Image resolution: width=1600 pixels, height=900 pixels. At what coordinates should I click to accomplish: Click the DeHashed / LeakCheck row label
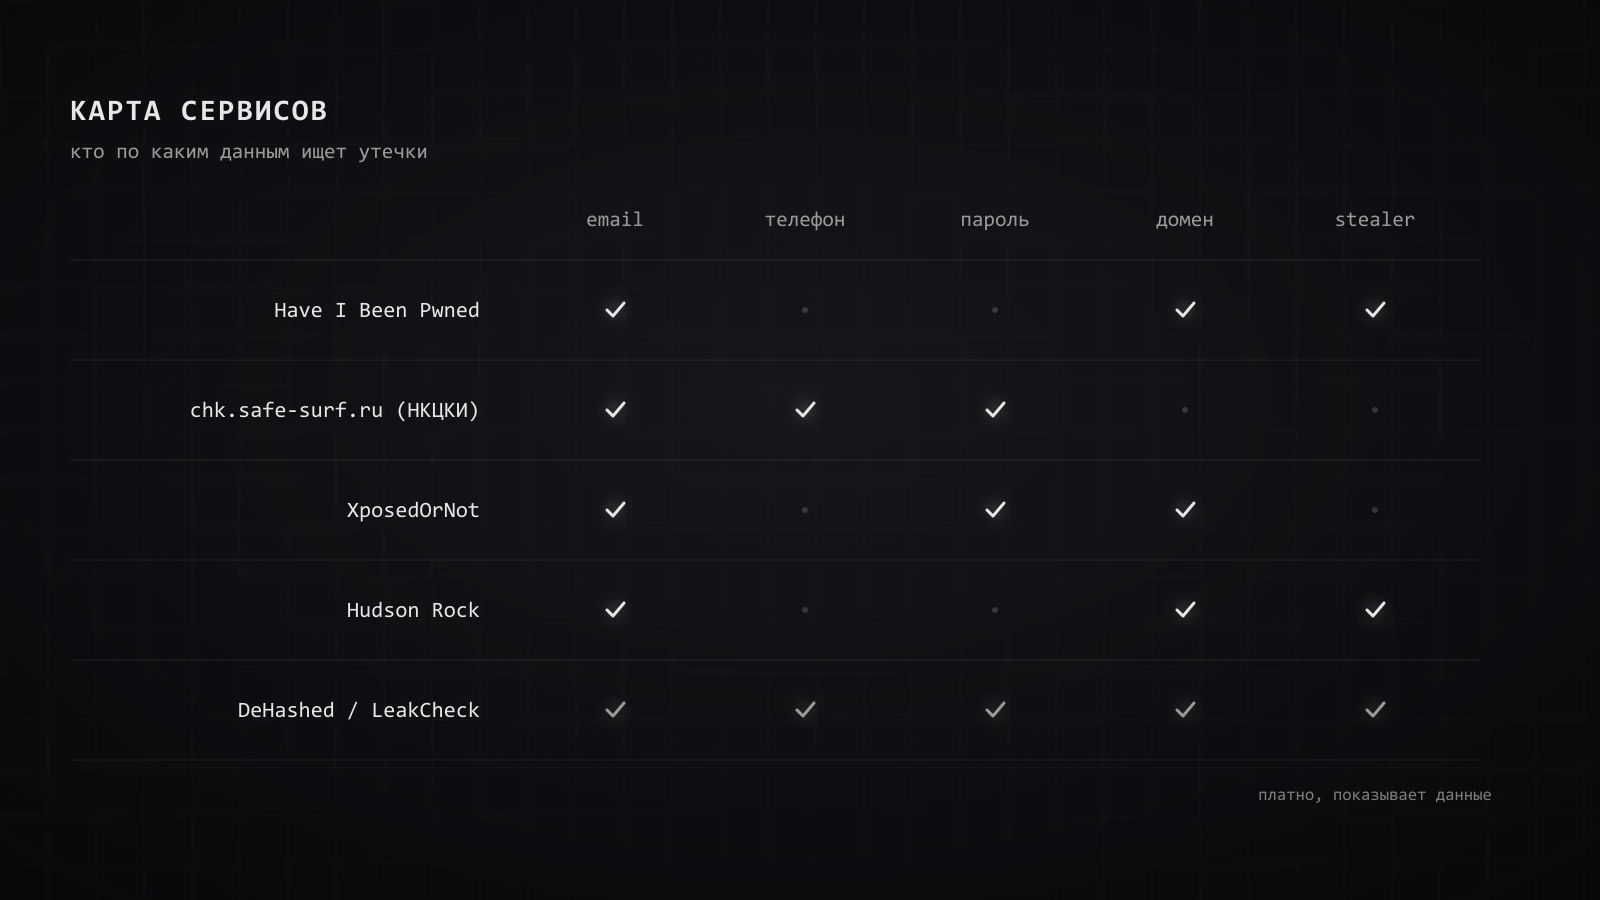[359, 710]
